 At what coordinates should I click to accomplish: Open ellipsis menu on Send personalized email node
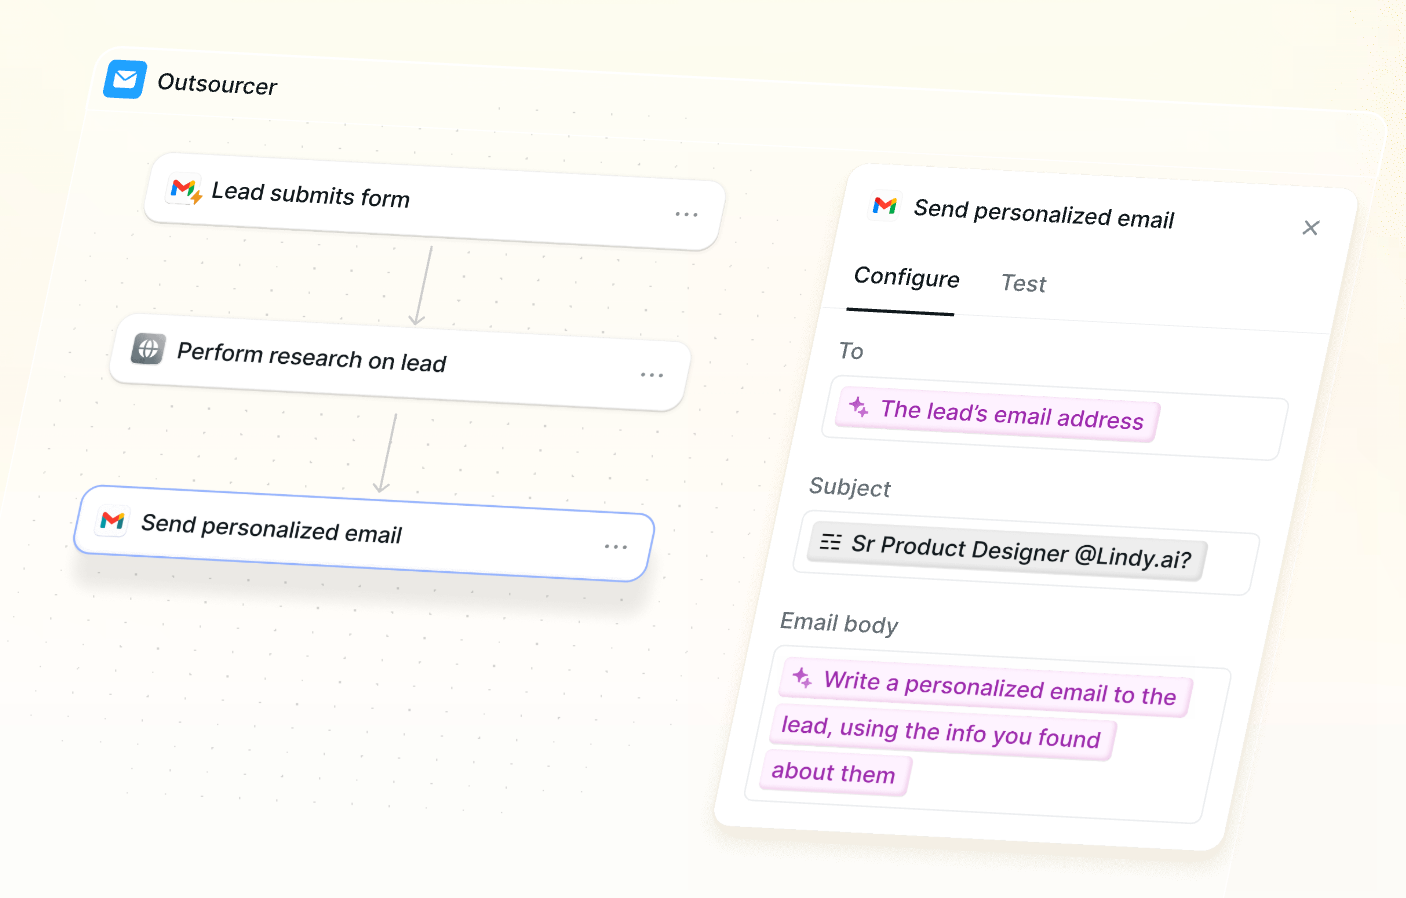pyautogui.click(x=616, y=547)
